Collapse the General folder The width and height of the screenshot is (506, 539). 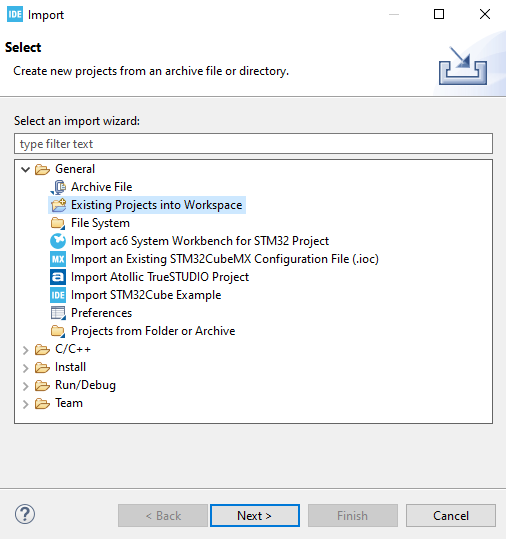point(25,169)
